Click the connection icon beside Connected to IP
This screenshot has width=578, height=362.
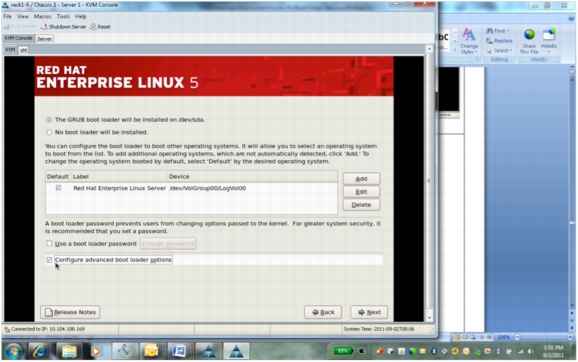click(x=7, y=329)
